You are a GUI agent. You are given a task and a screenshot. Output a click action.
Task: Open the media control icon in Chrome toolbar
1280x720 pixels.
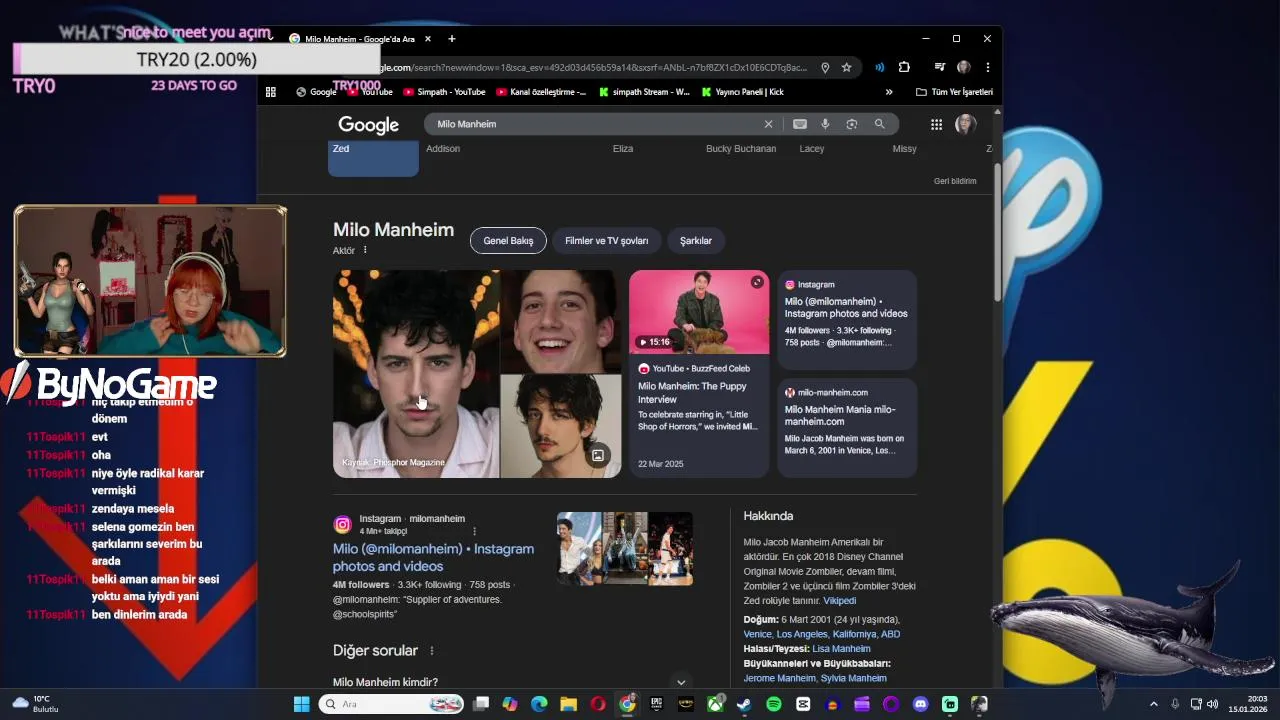(x=939, y=67)
